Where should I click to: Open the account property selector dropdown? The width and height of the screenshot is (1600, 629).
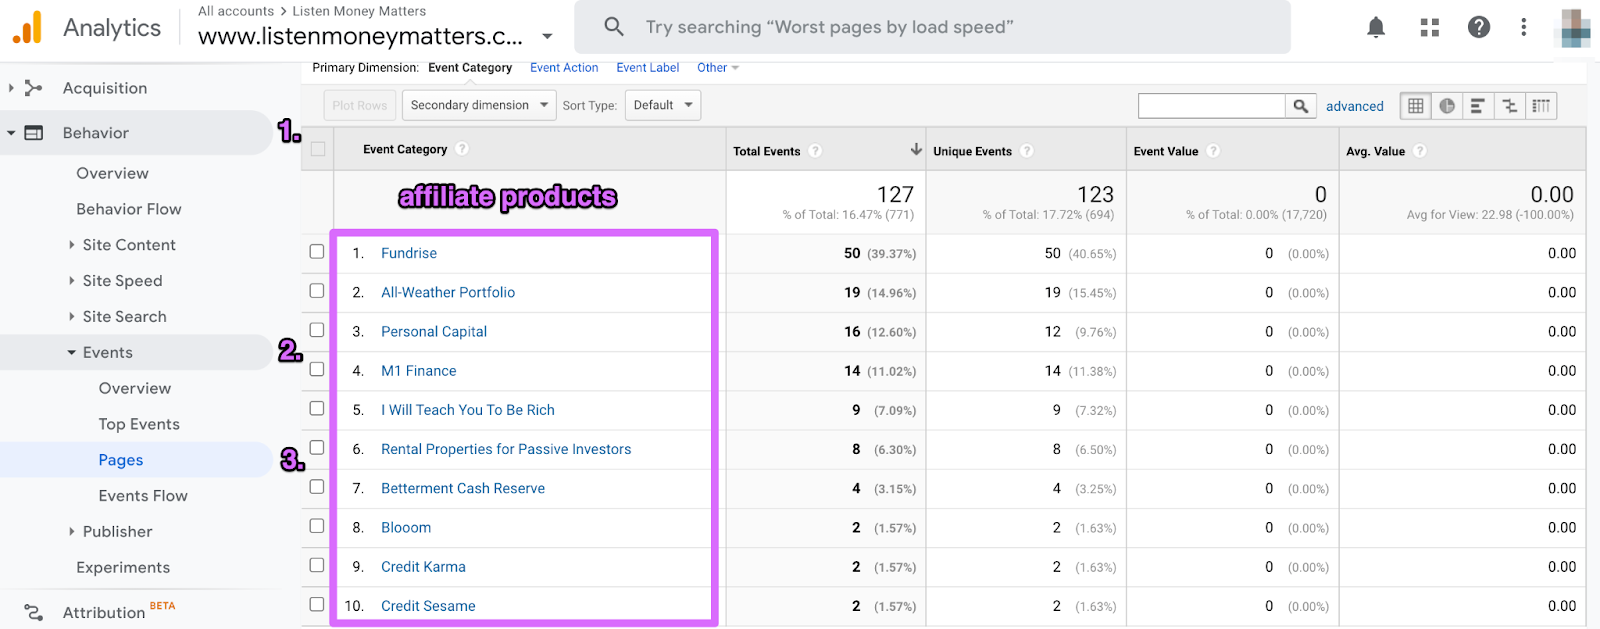click(x=547, y=37)
